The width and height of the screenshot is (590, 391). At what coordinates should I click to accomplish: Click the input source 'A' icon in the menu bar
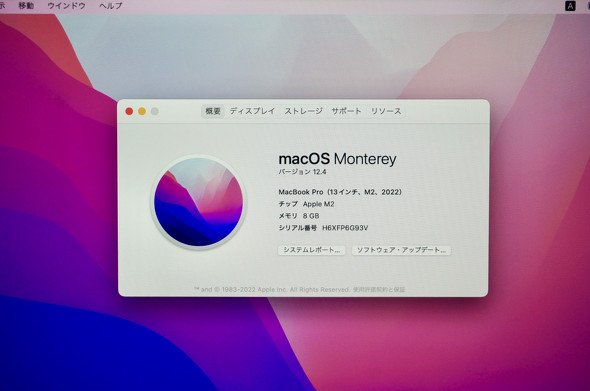click(x=570, y=6)
